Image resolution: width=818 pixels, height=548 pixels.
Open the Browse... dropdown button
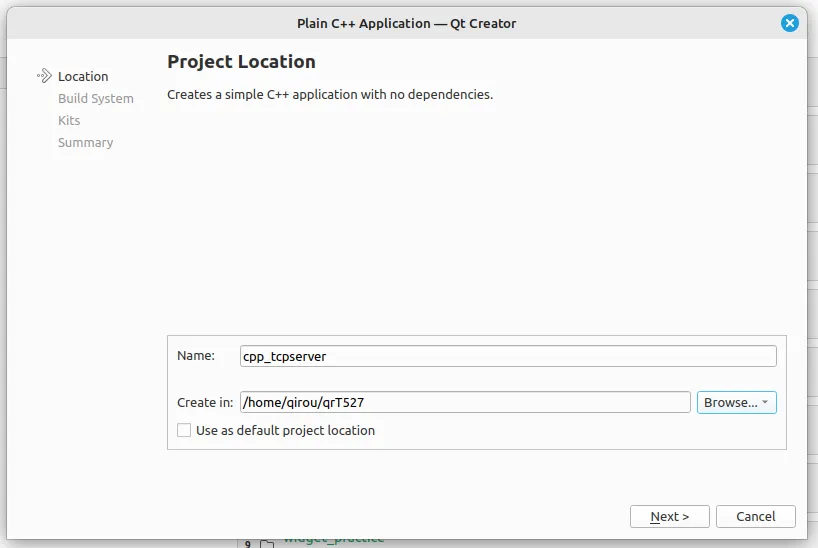pos(736,402)
